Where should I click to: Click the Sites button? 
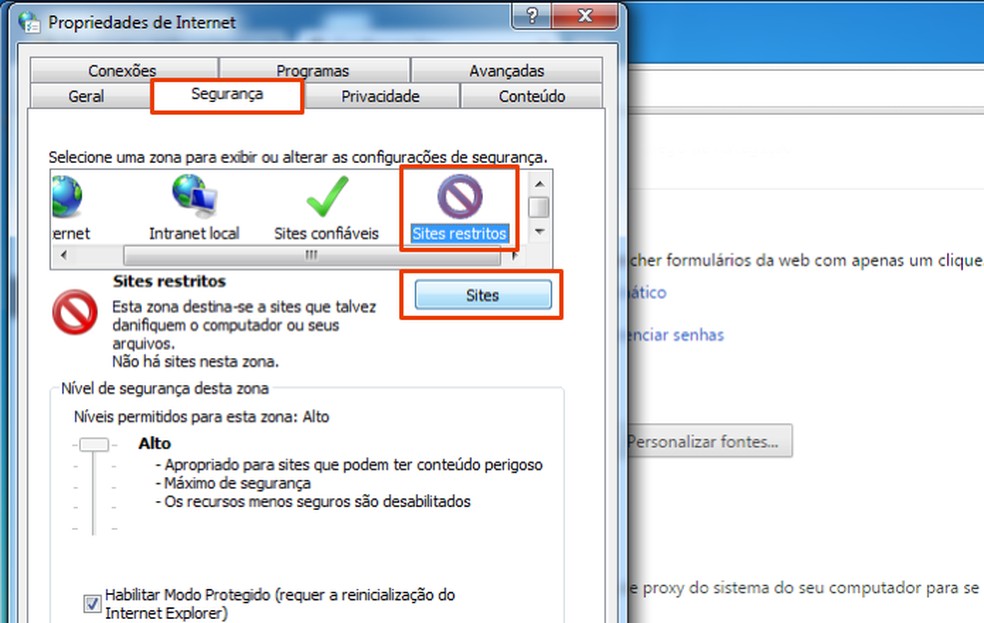(482, 295)
